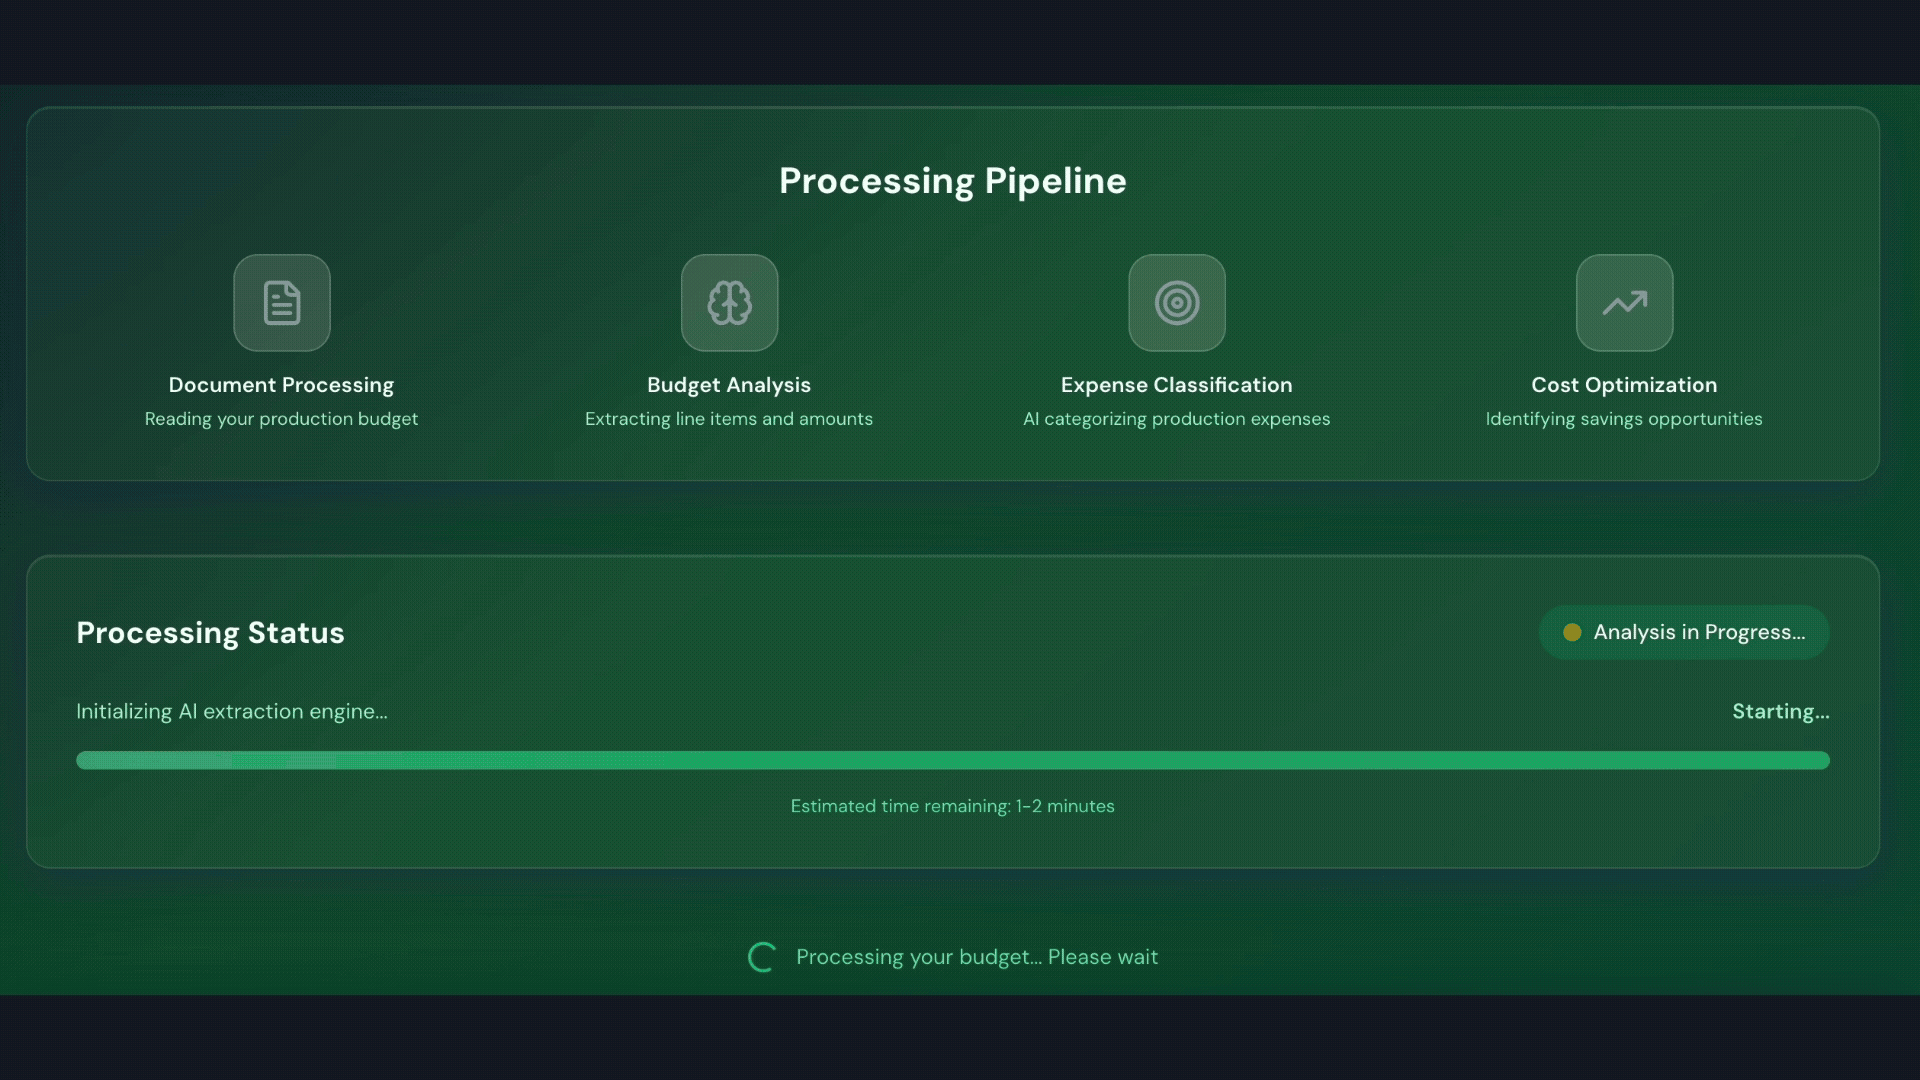1920x1080 pixels.
Task: Click 'Reading your production budget' description
Action: pyautogui.click(x=281, y=419)
